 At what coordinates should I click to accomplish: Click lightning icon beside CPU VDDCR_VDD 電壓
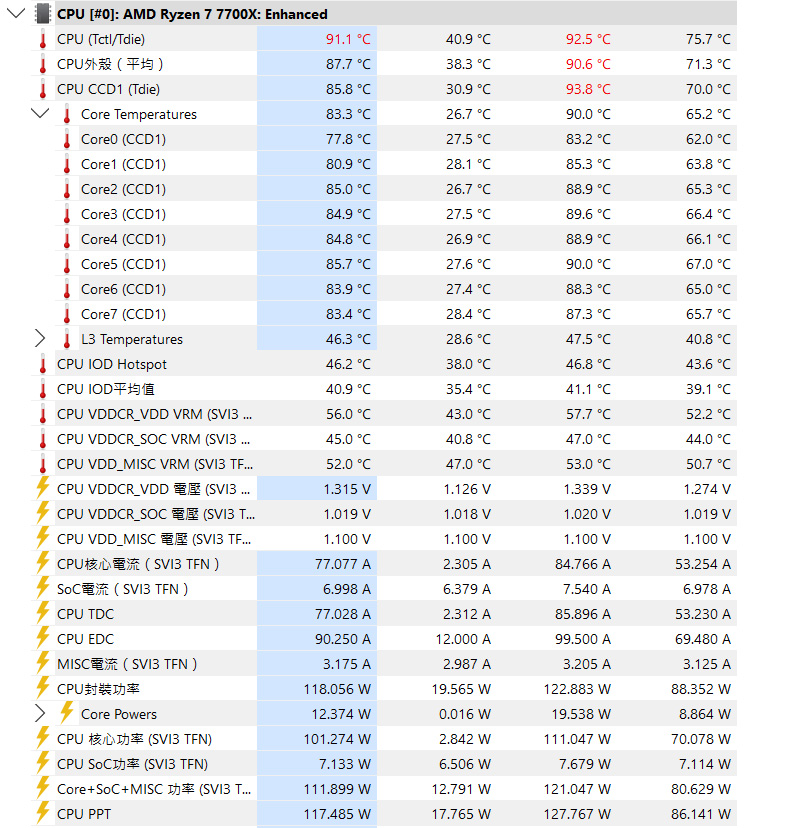tap(43, 488)
